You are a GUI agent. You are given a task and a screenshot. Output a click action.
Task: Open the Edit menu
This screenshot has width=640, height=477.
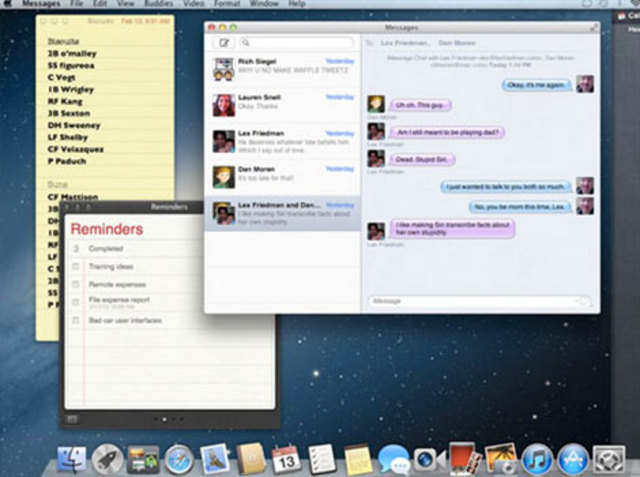click(100, 4)
